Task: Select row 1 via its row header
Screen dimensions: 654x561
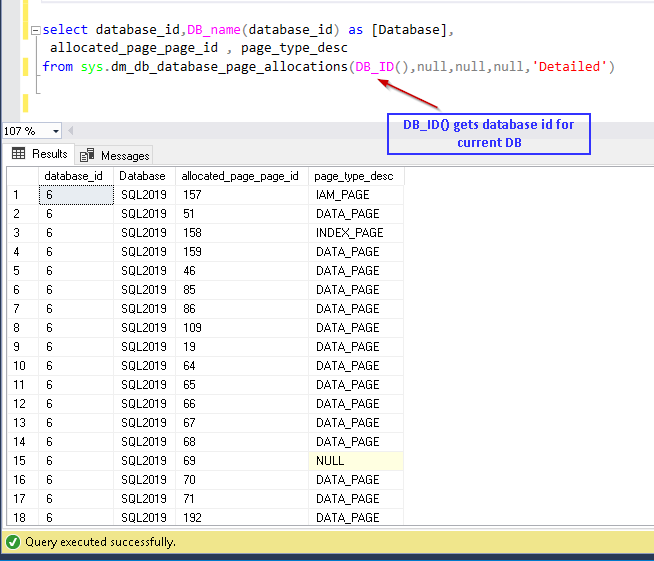Action: click(20, 195)
